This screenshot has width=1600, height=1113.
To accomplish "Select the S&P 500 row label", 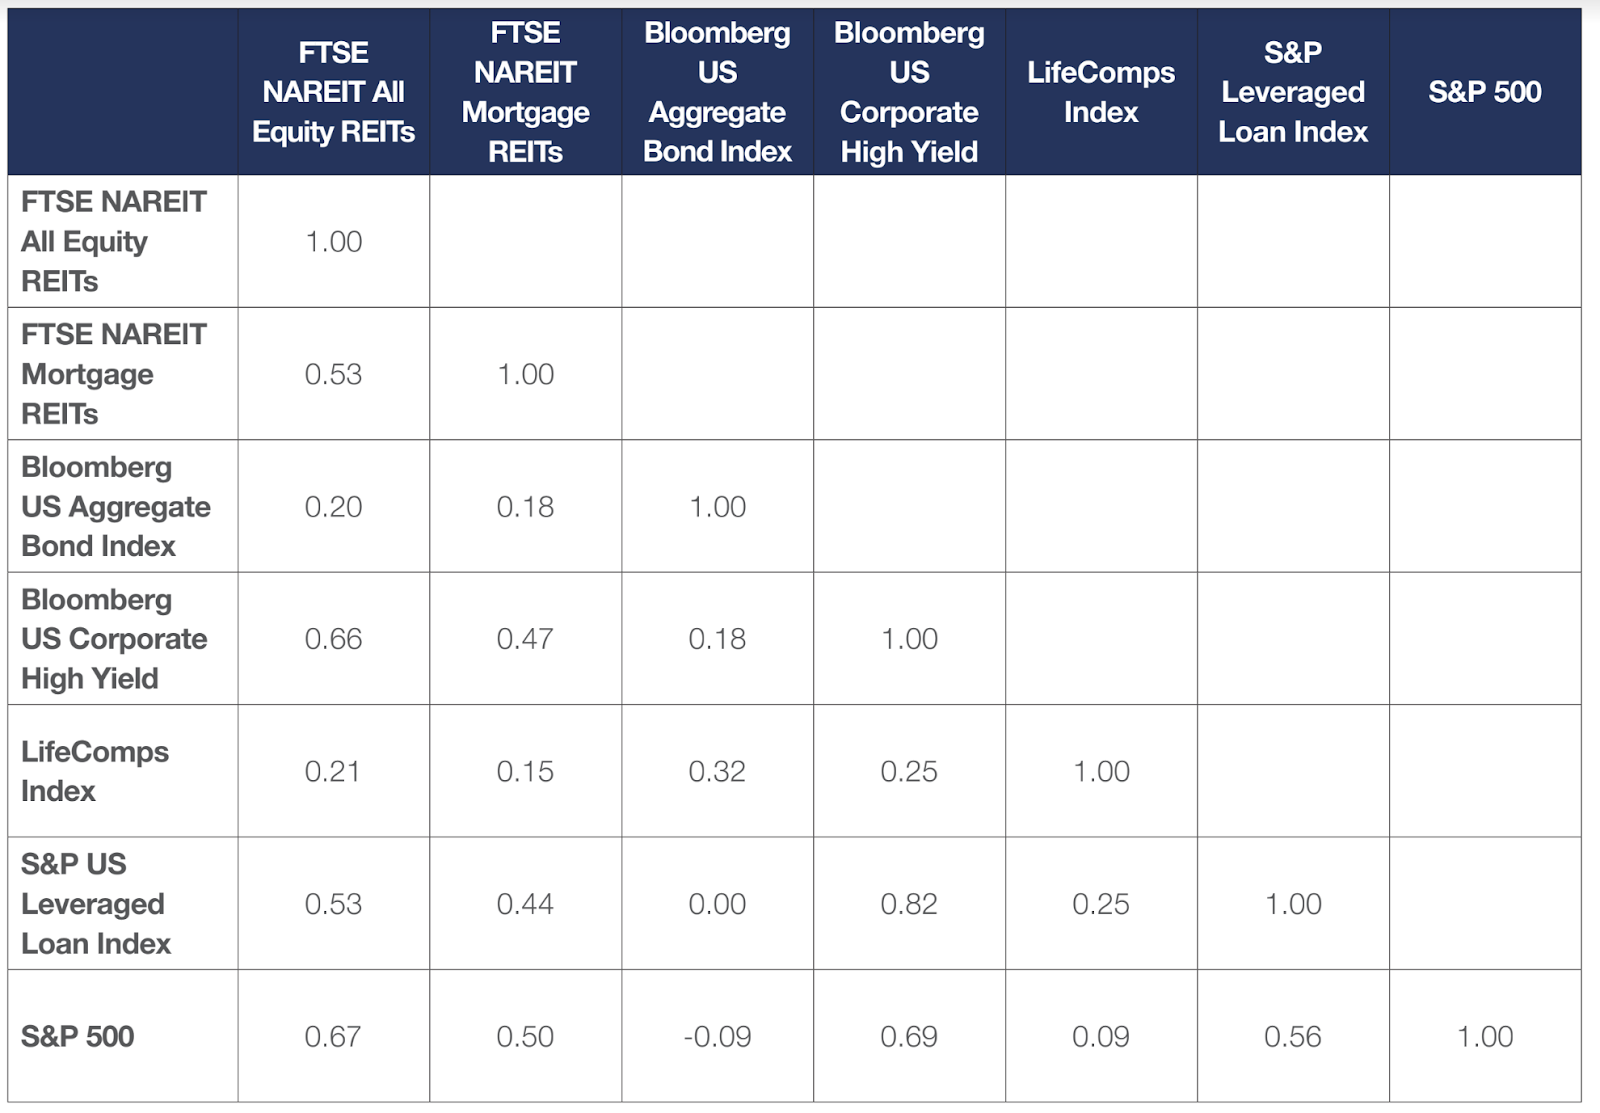I will (78, 1036).
